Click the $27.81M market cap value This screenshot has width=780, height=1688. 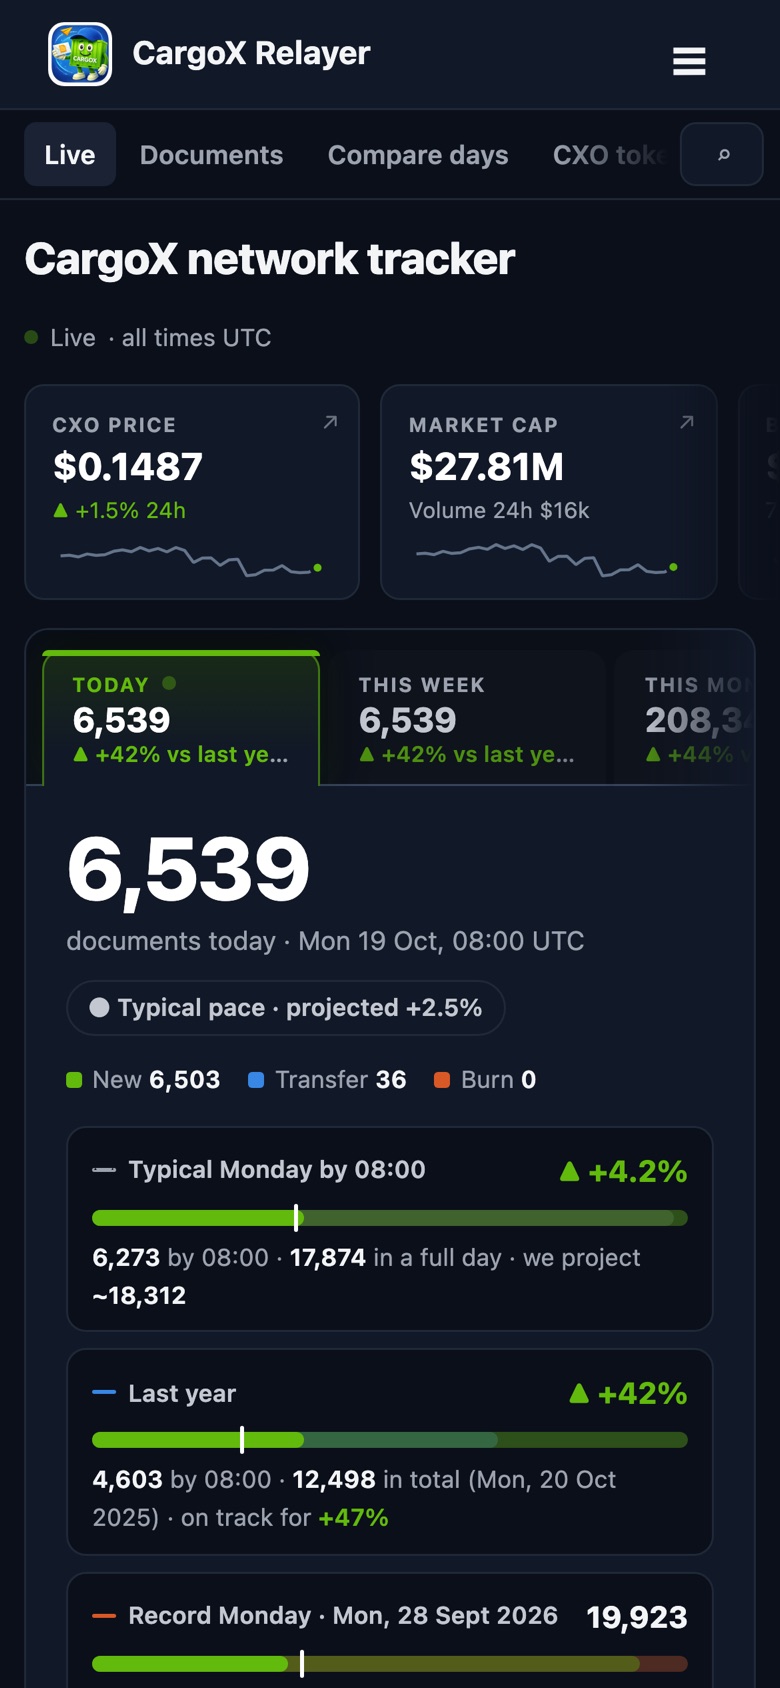click(487, 467)
